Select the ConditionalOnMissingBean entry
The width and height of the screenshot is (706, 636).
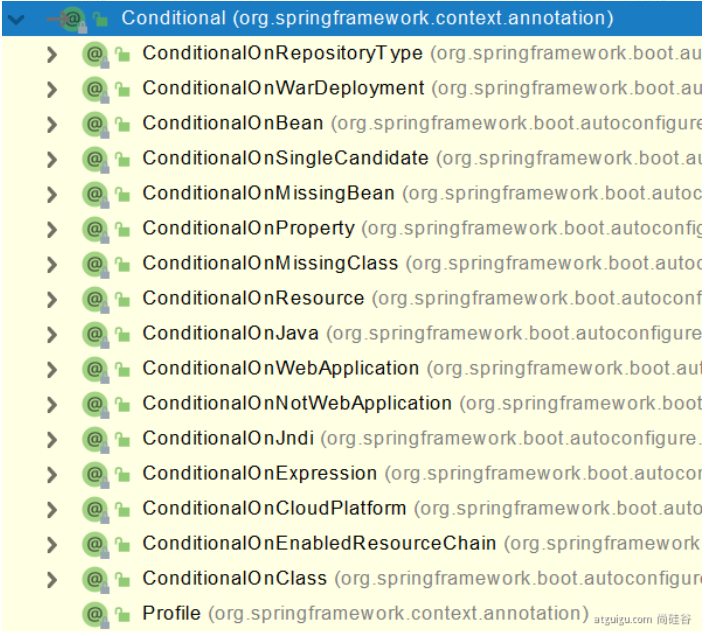[268, 194]
